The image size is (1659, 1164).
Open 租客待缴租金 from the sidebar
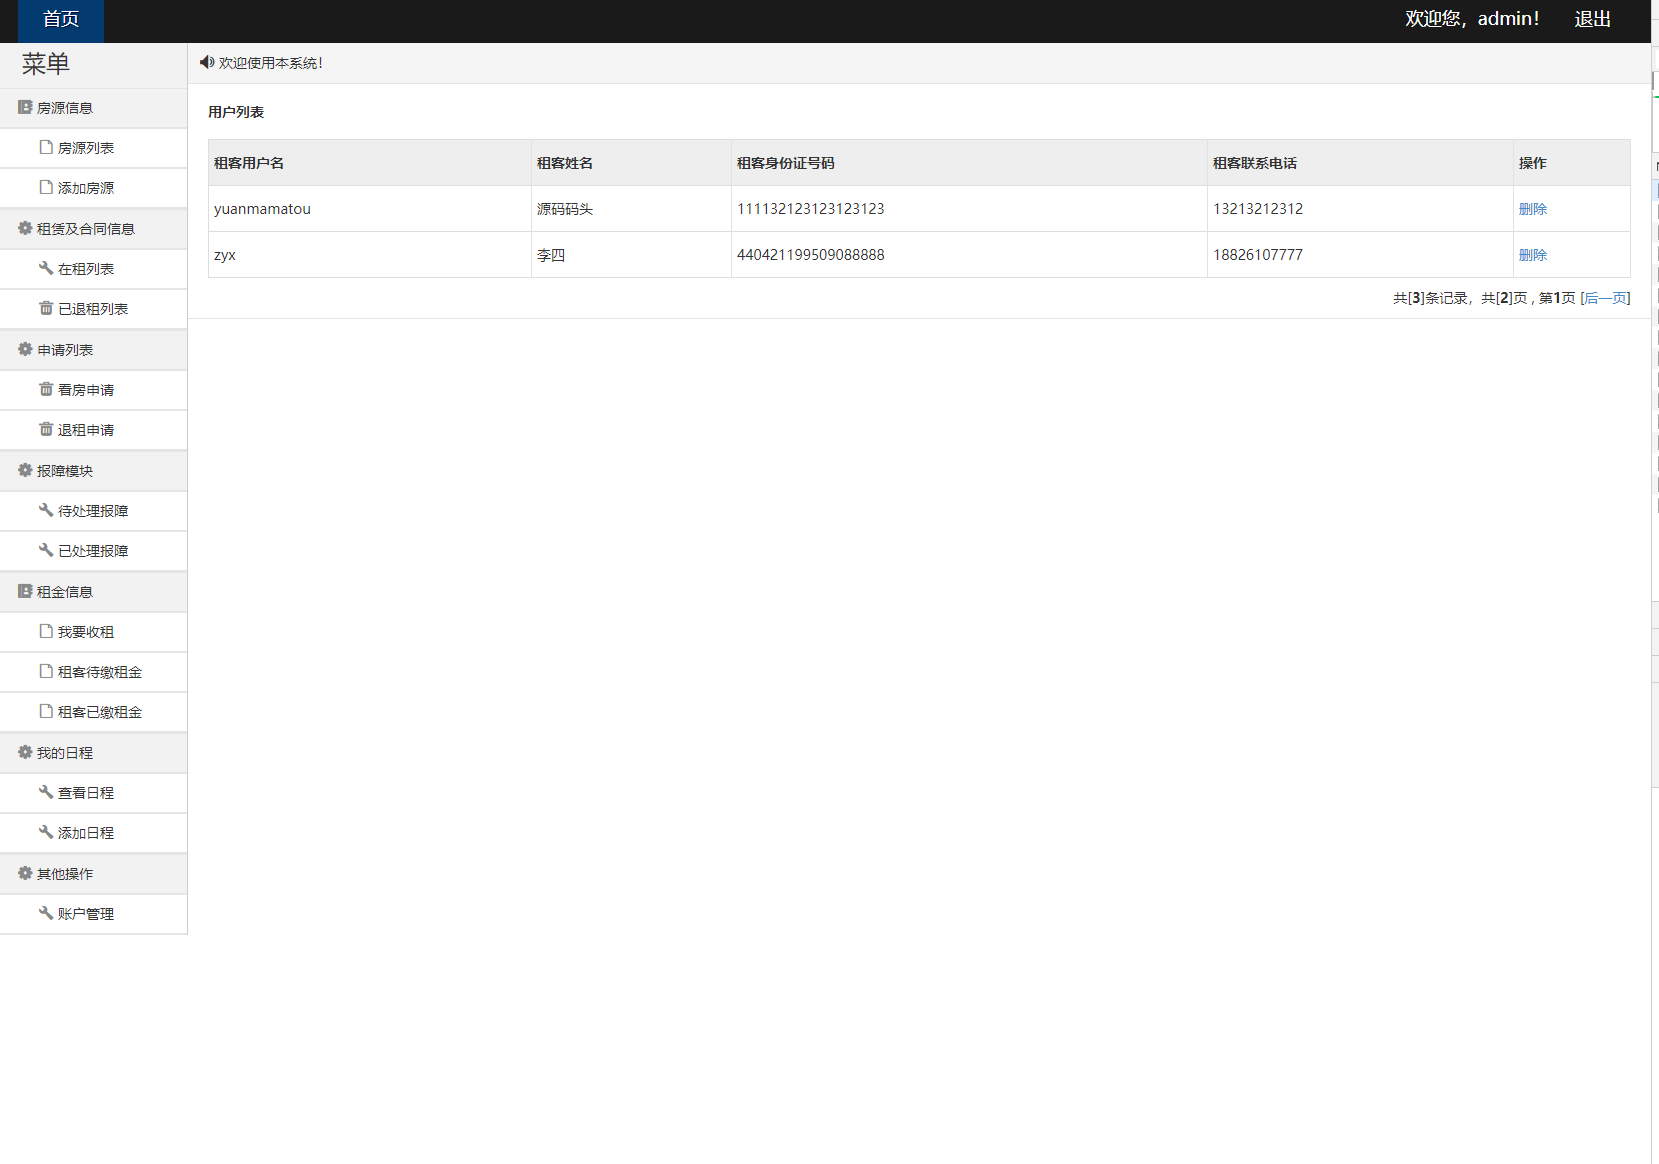[x=93, y=672]
